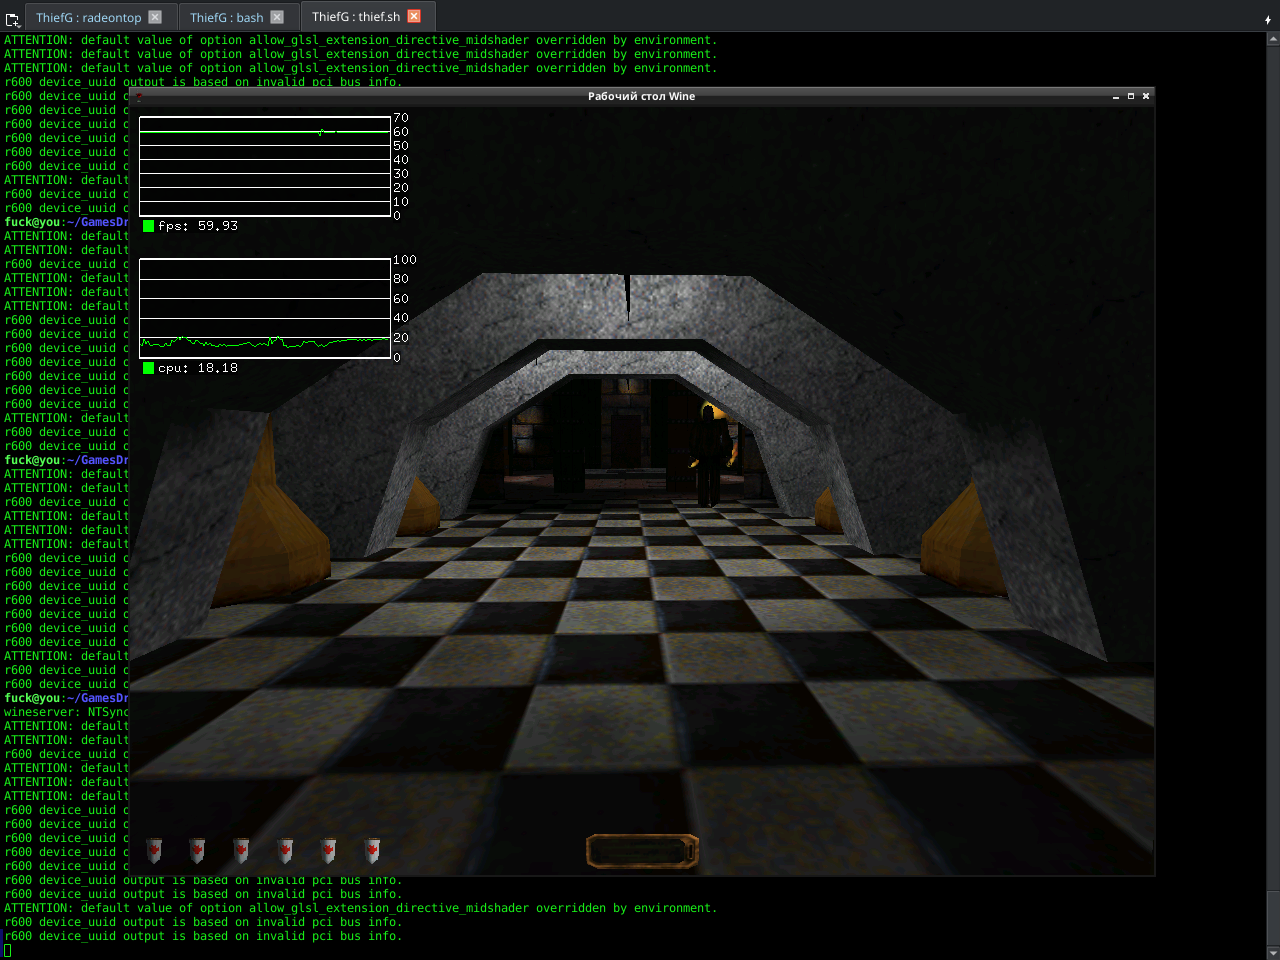Click the terminal scrollbar up arrow
The height and width of the screenshot is (960, 1280).
(1273, 39)
